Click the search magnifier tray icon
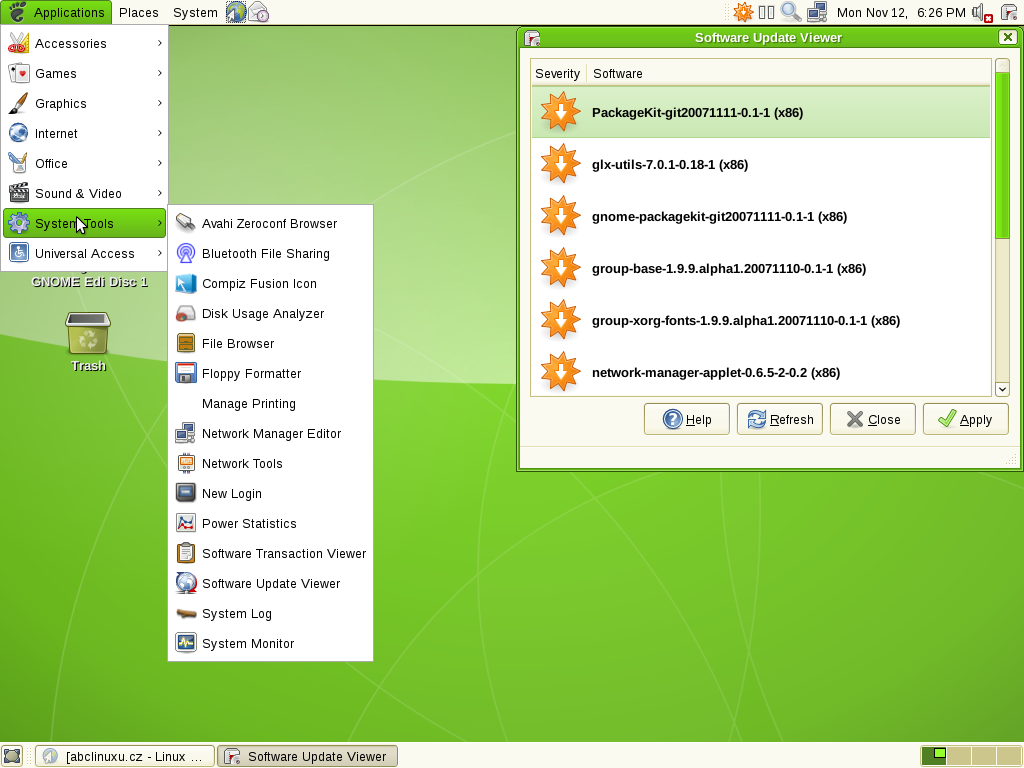Viewport: 1024px width, 768px height. click(x=791, y=12)
